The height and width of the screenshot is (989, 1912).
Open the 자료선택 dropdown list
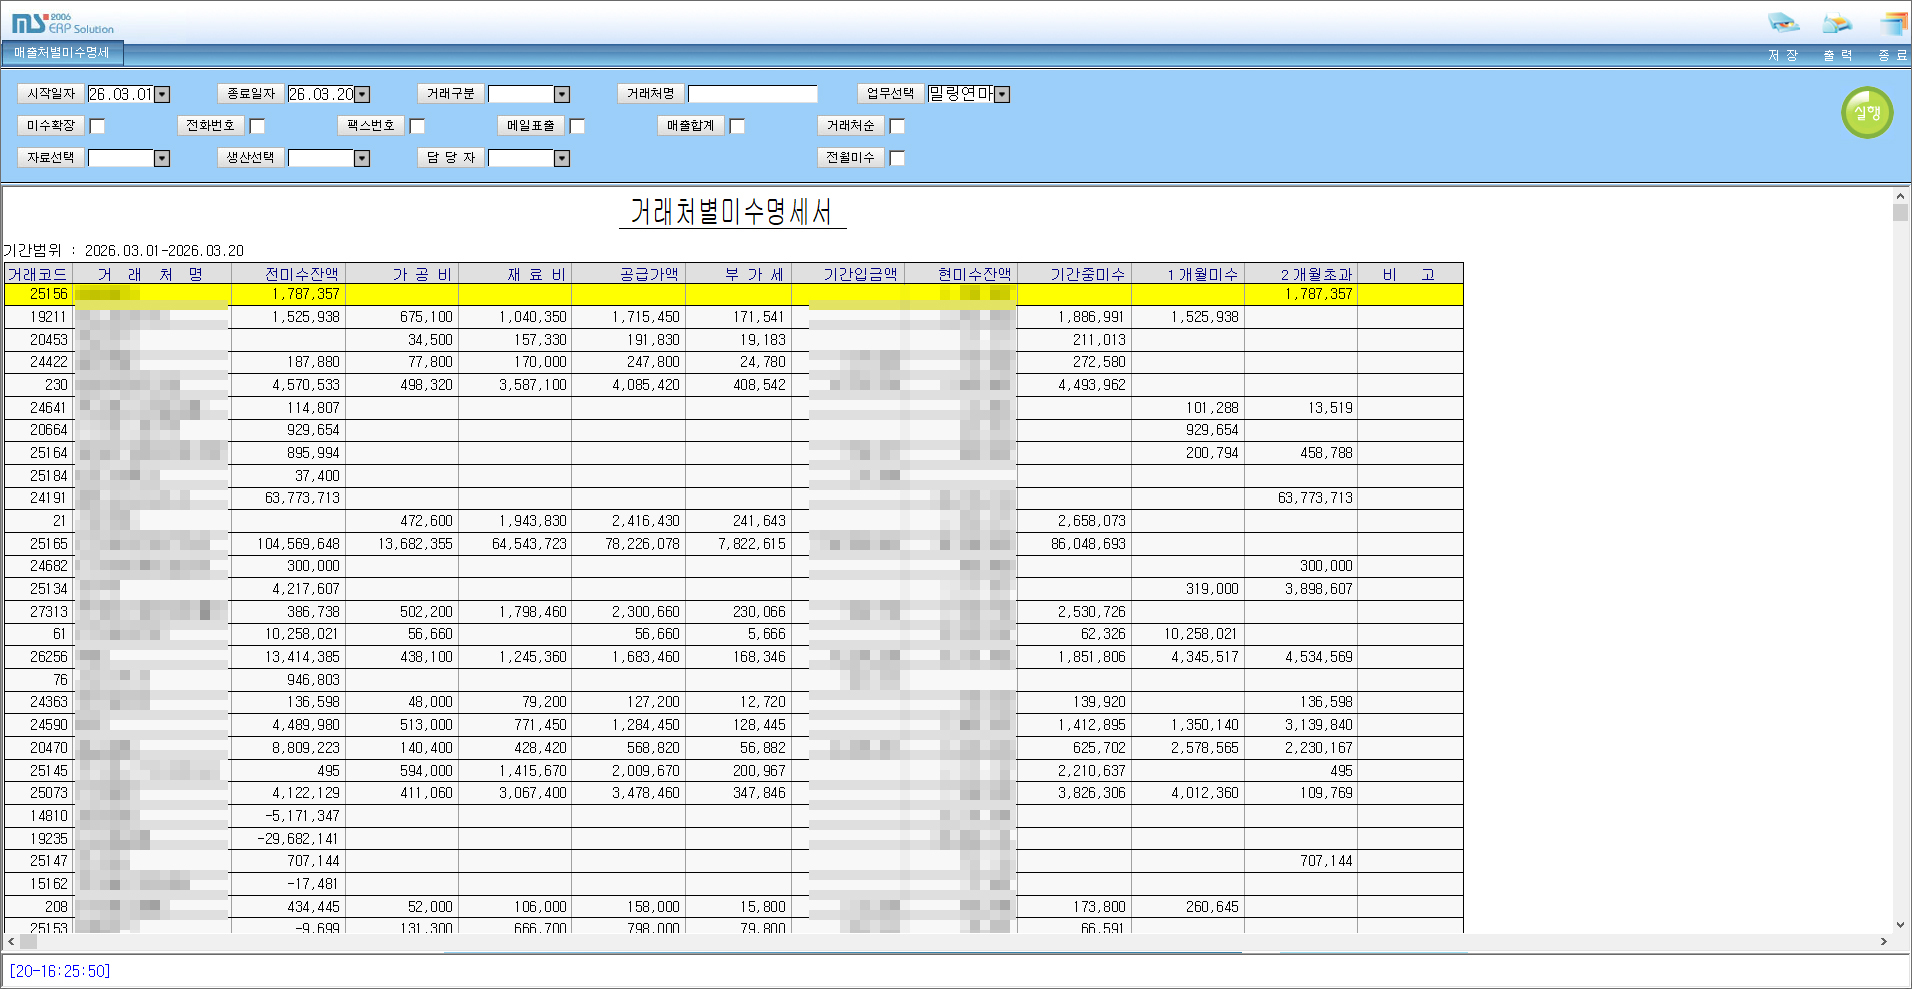point(162,158)
